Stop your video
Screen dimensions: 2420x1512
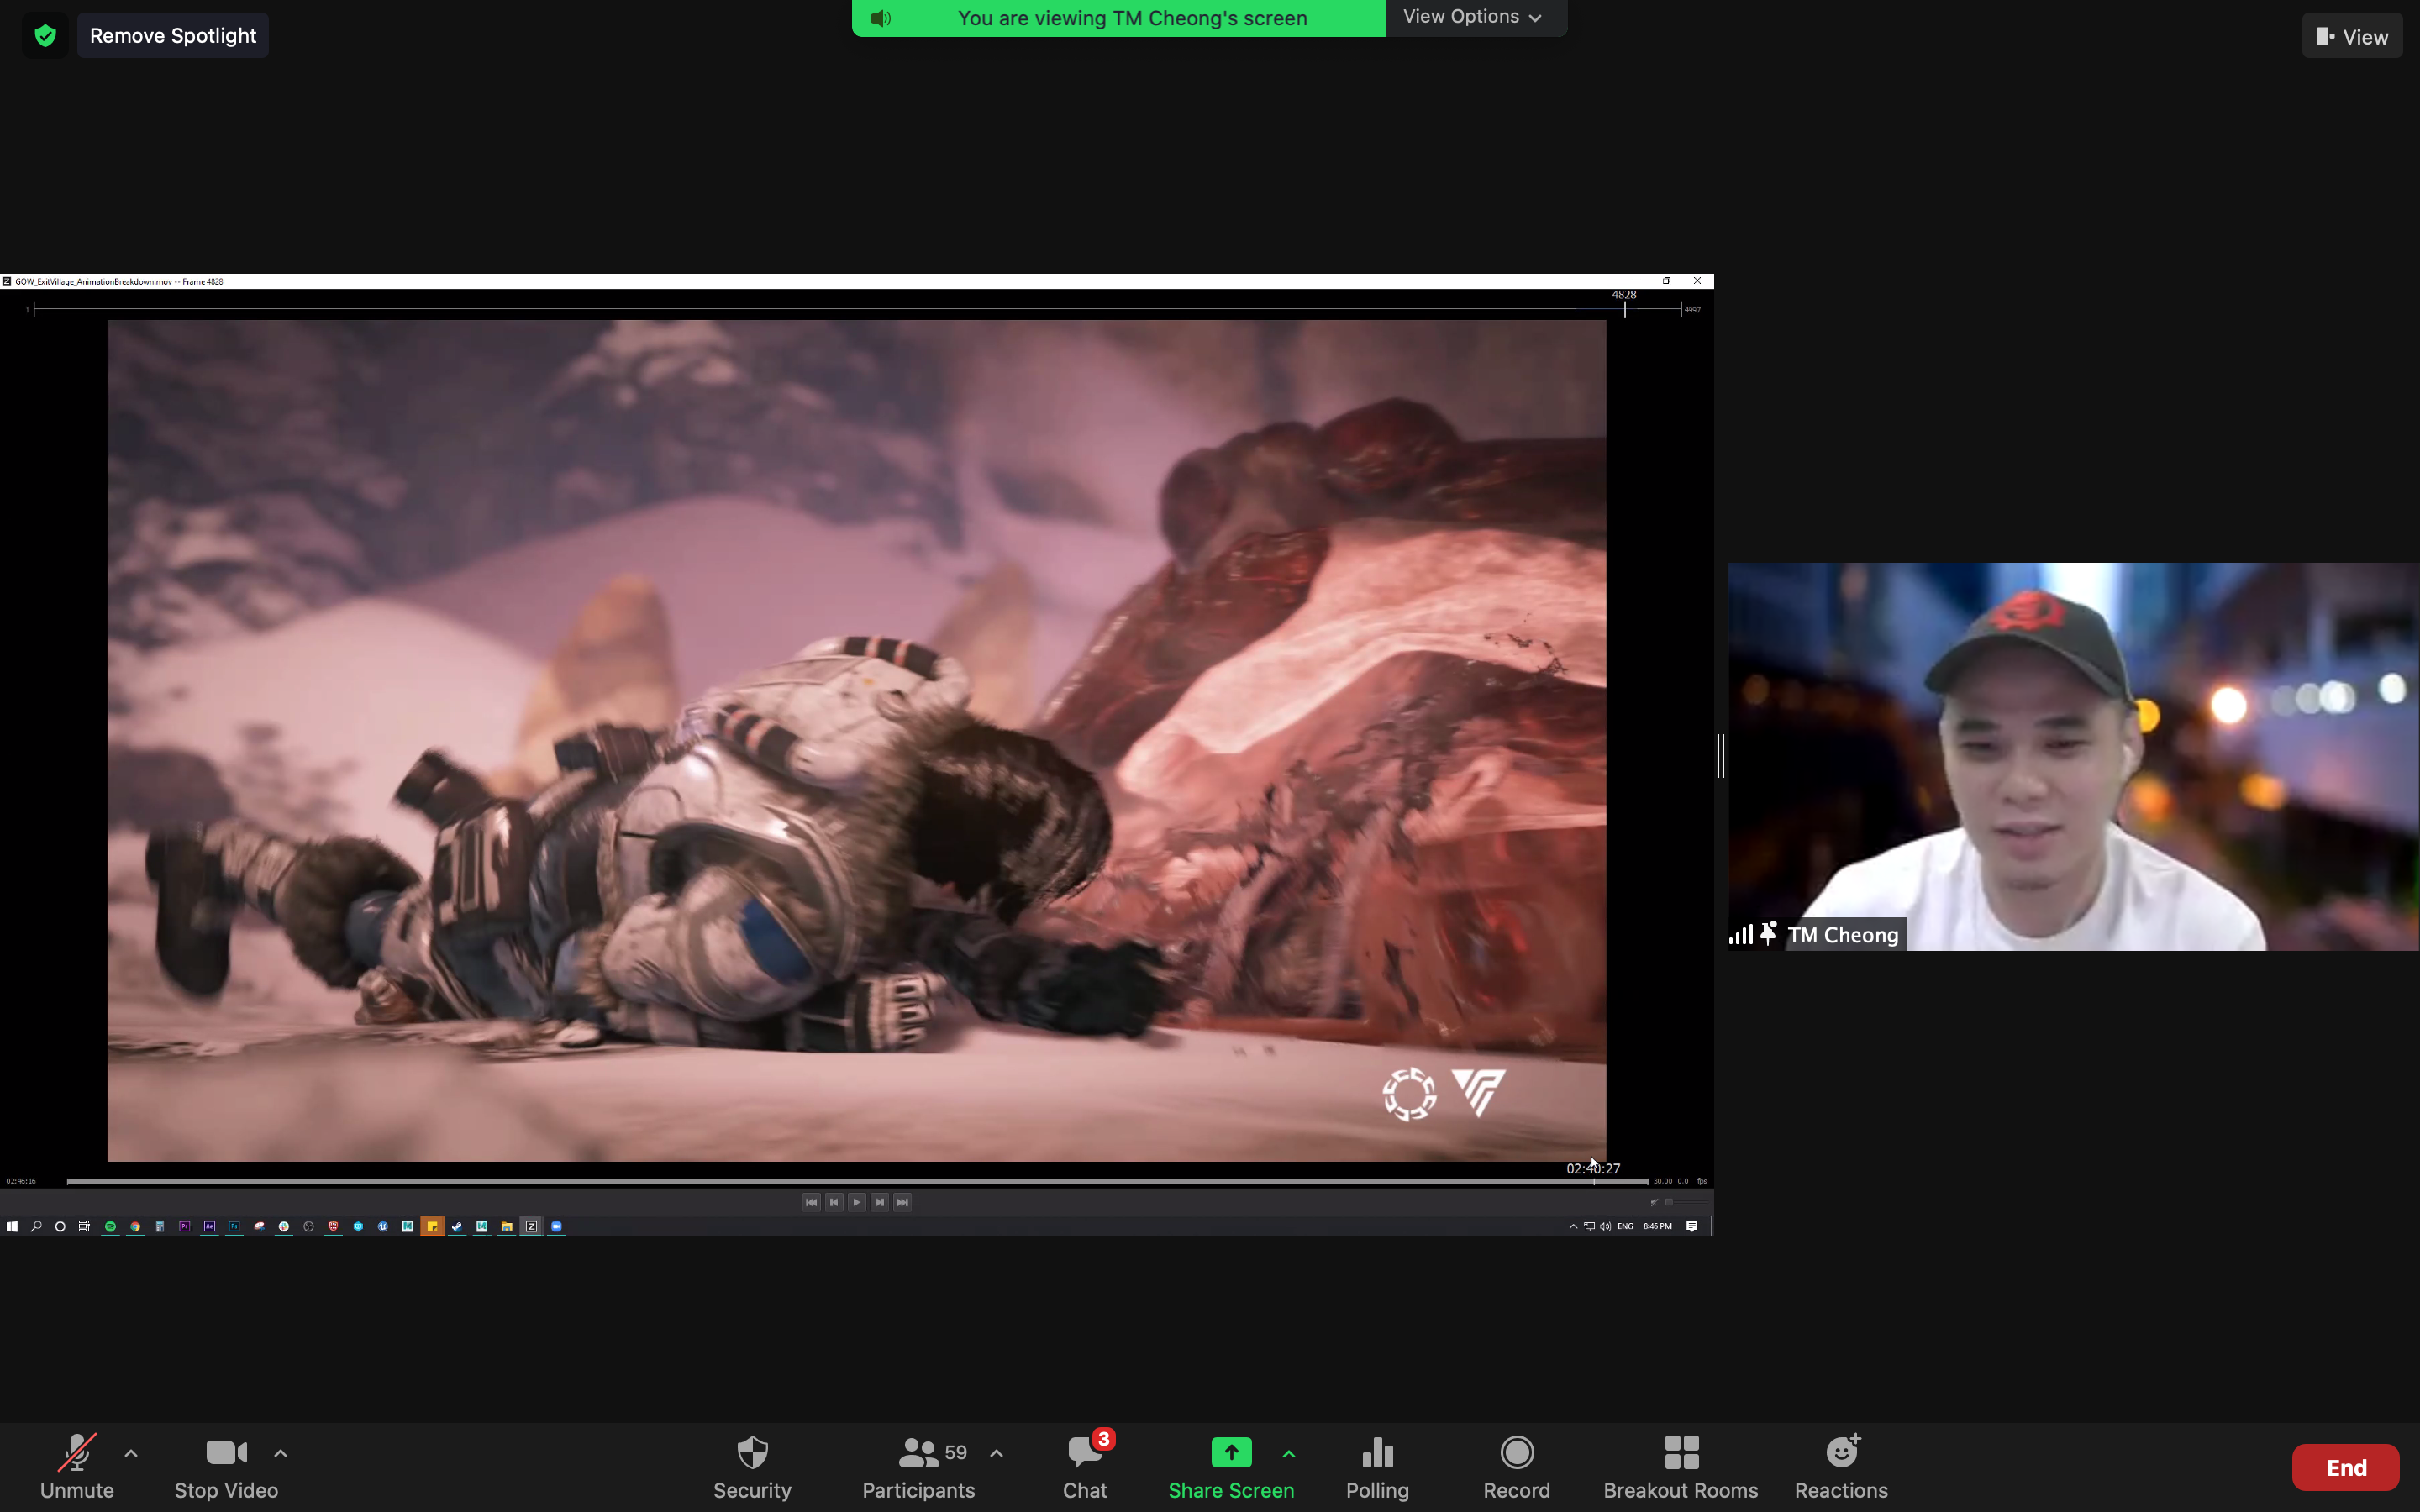click(x=226, y=1467)
